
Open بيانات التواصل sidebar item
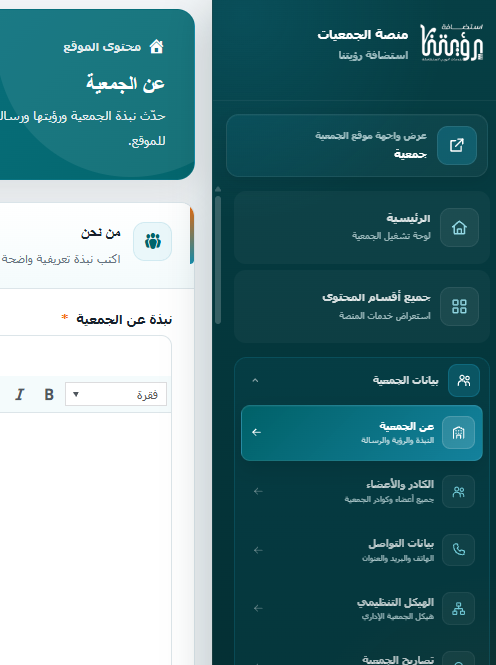(x=362, y=550)
